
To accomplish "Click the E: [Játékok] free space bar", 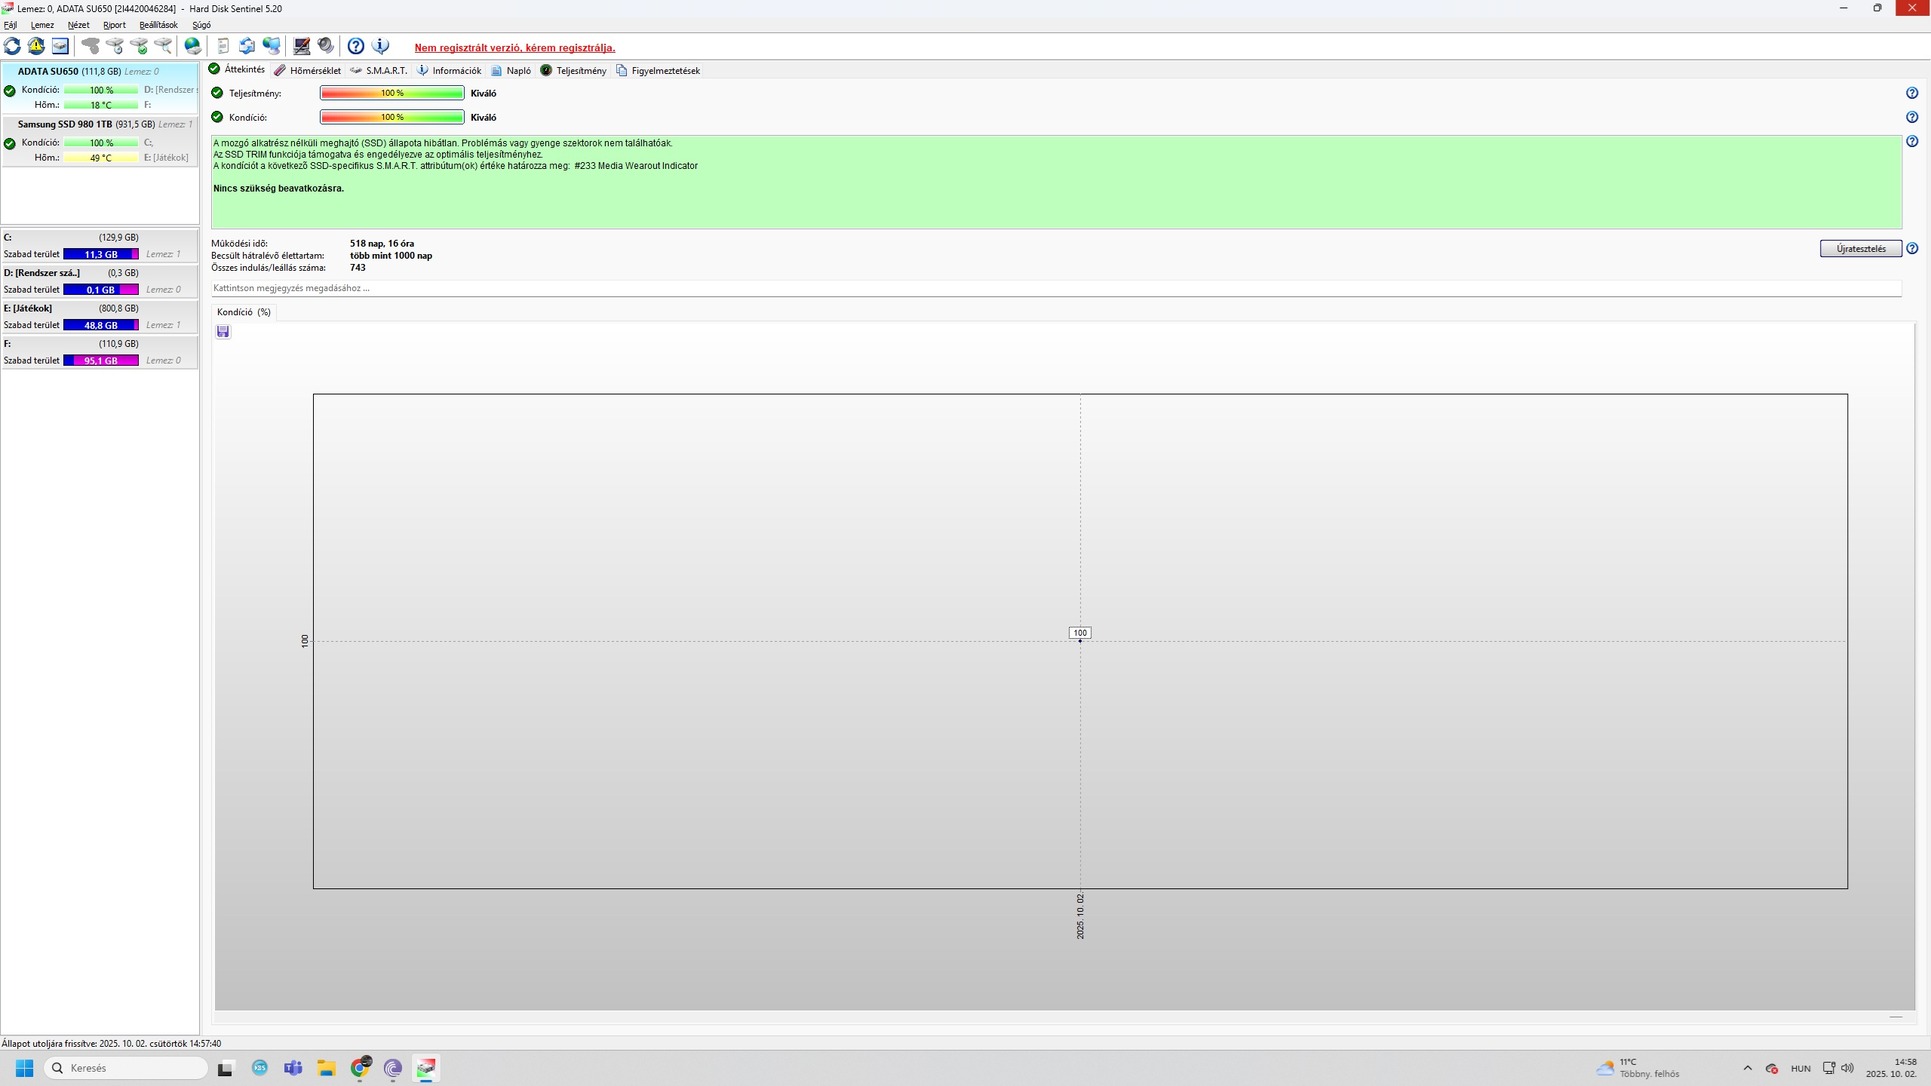I will [x=100, y=325].
